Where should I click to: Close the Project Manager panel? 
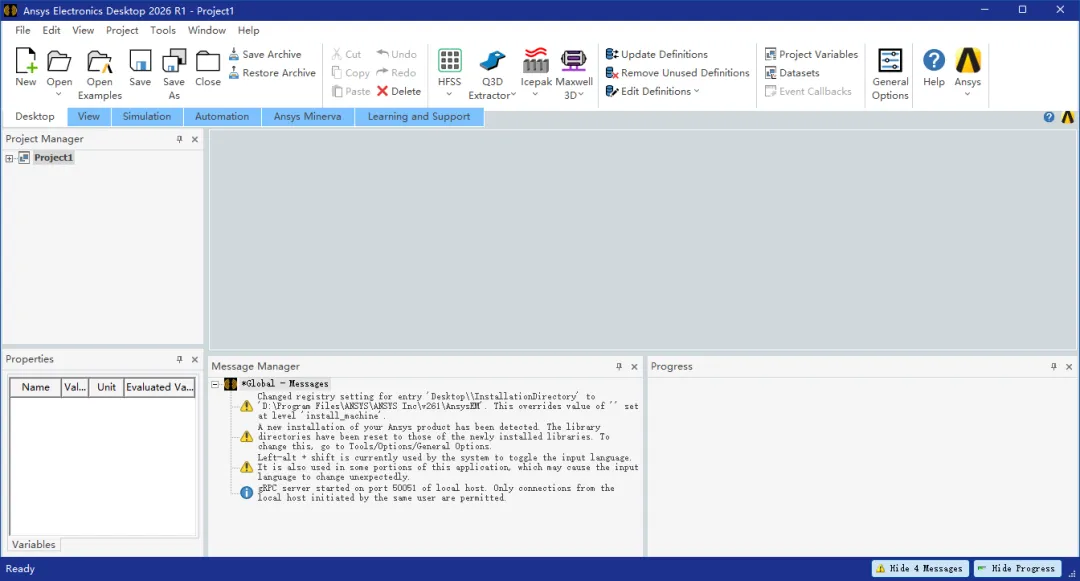tap(195, 139)
